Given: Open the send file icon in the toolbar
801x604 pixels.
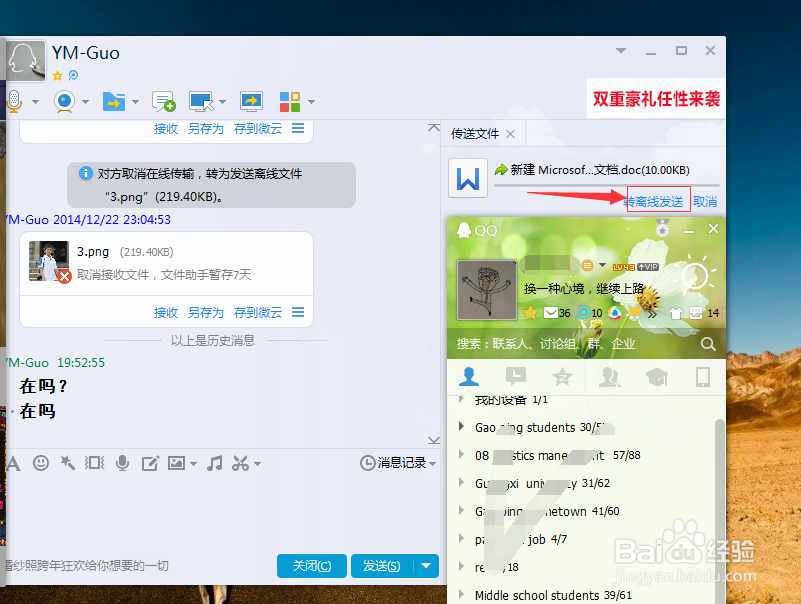Looking at the screenshot, I should coord(115,101).
